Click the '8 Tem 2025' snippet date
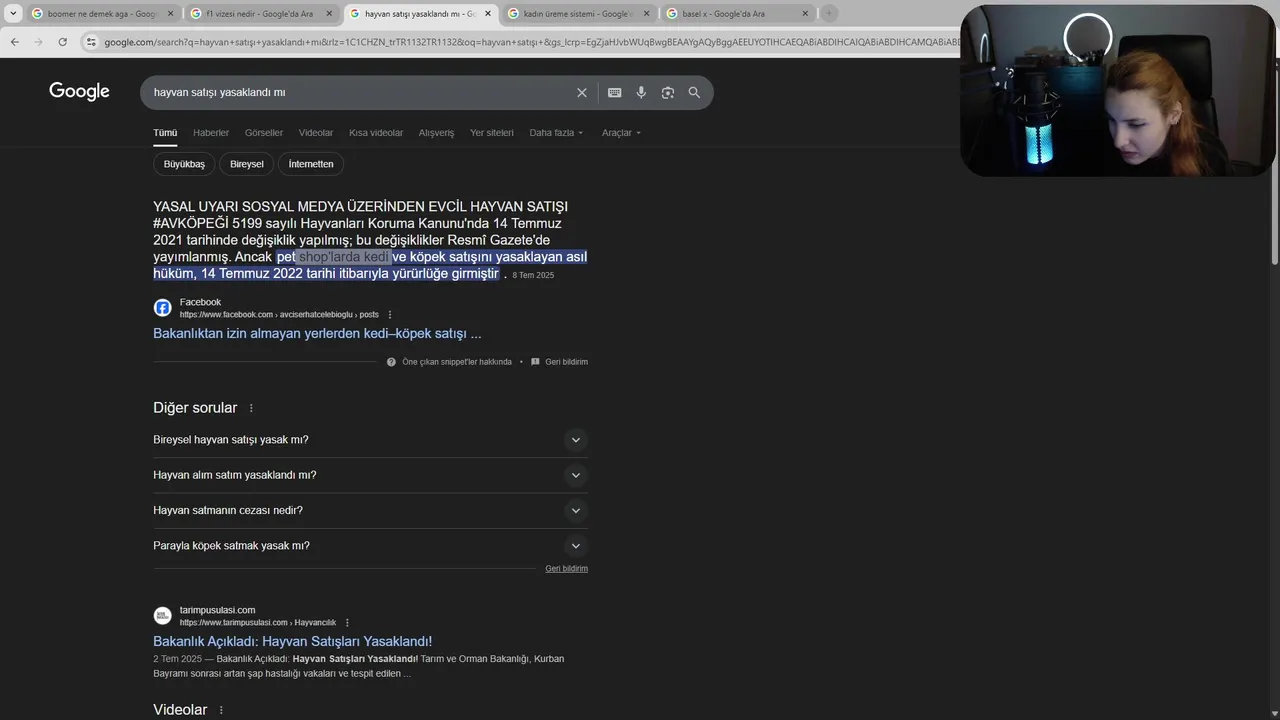Screen dimensions: 1280x720 [533, 275]
